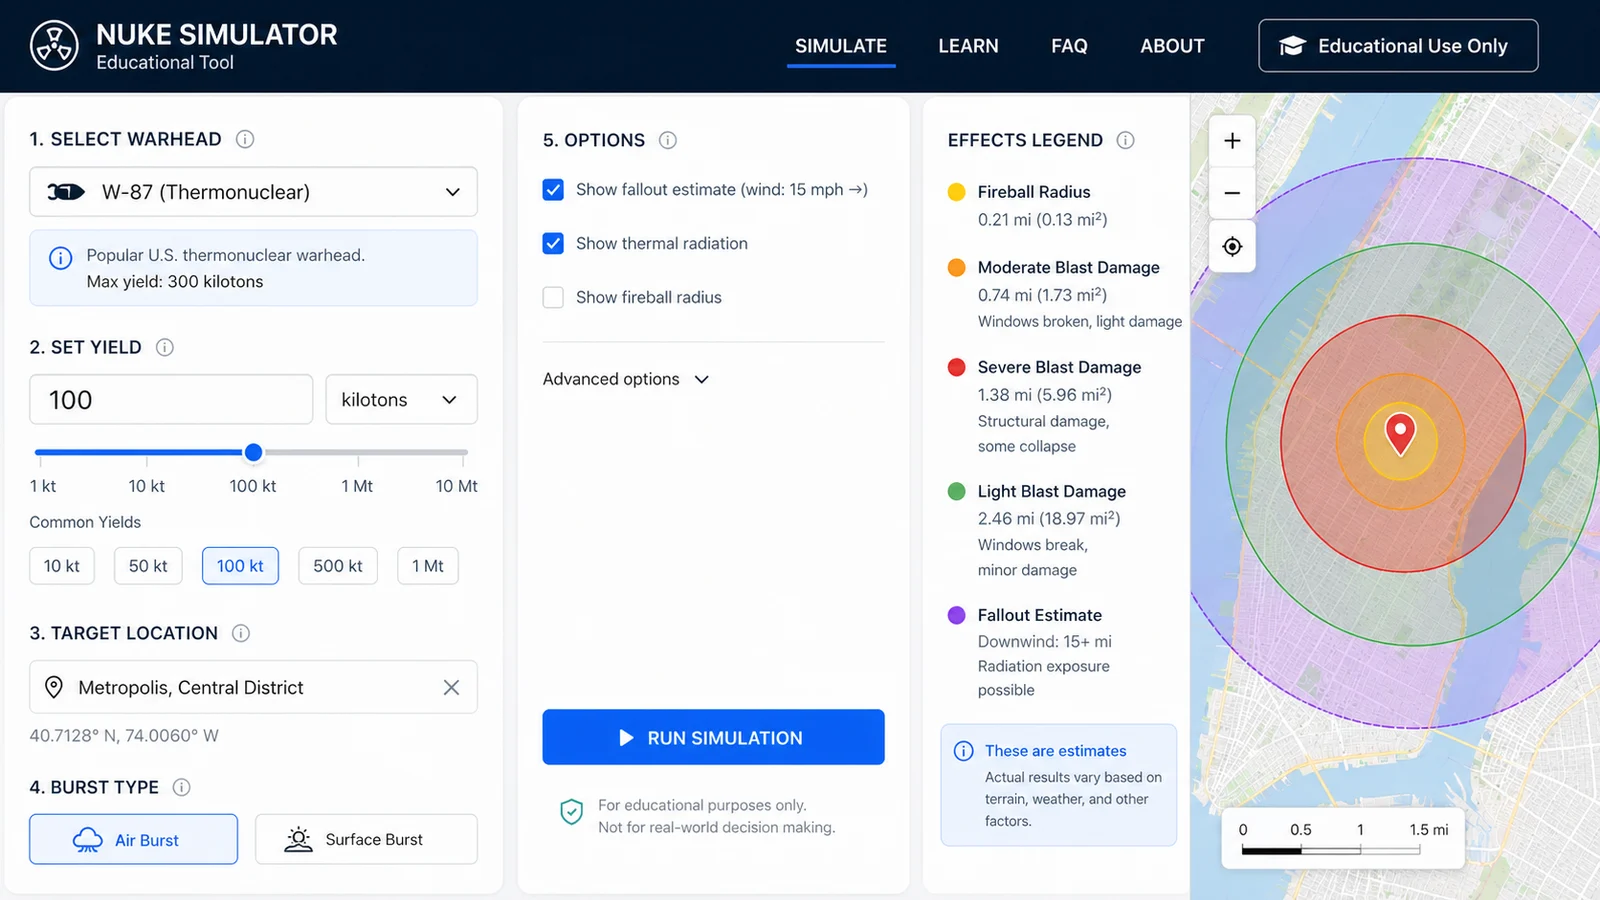Expand Advanced options
1600x900 pixels.
click(626, 379)
